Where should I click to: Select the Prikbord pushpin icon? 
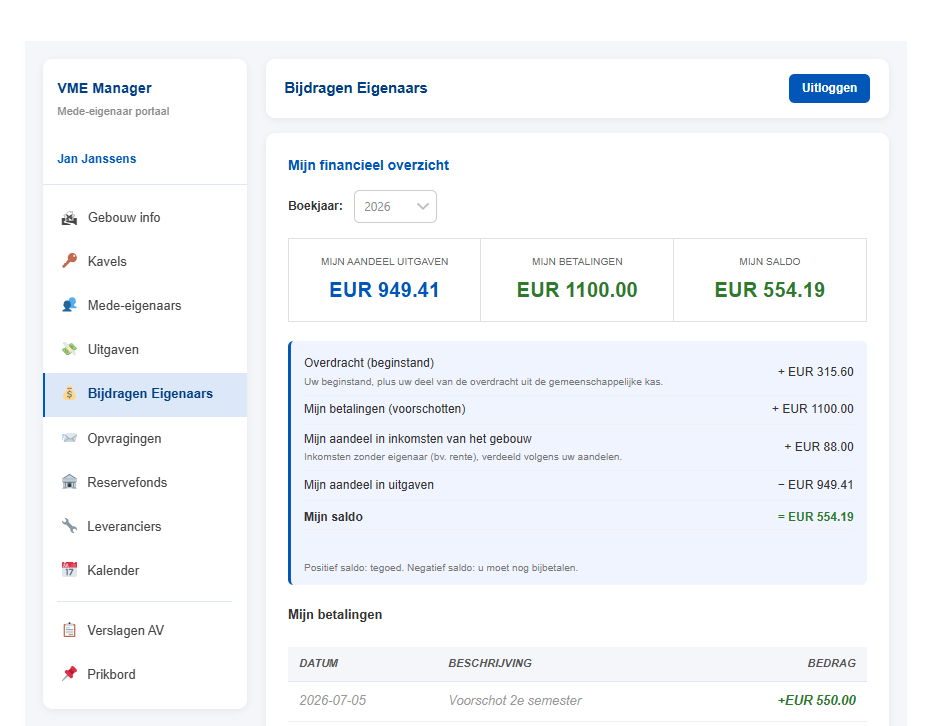70,674
